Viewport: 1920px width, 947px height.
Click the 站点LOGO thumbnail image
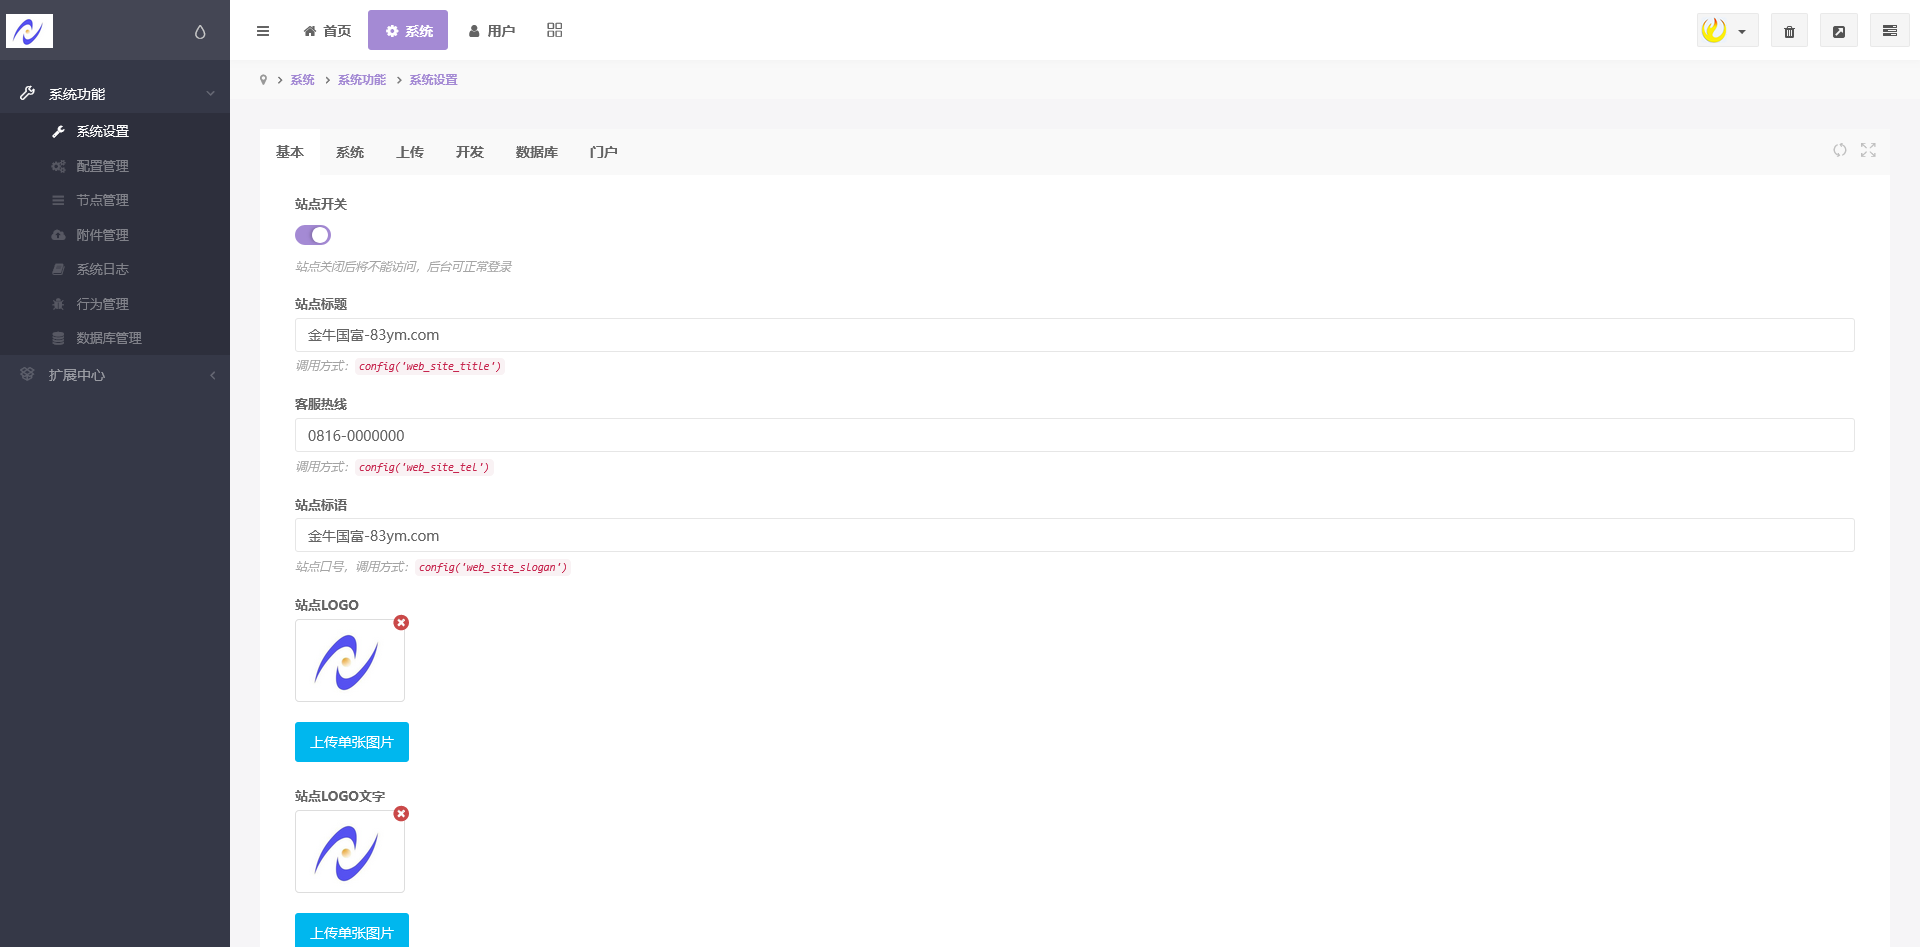click(350, 660)
